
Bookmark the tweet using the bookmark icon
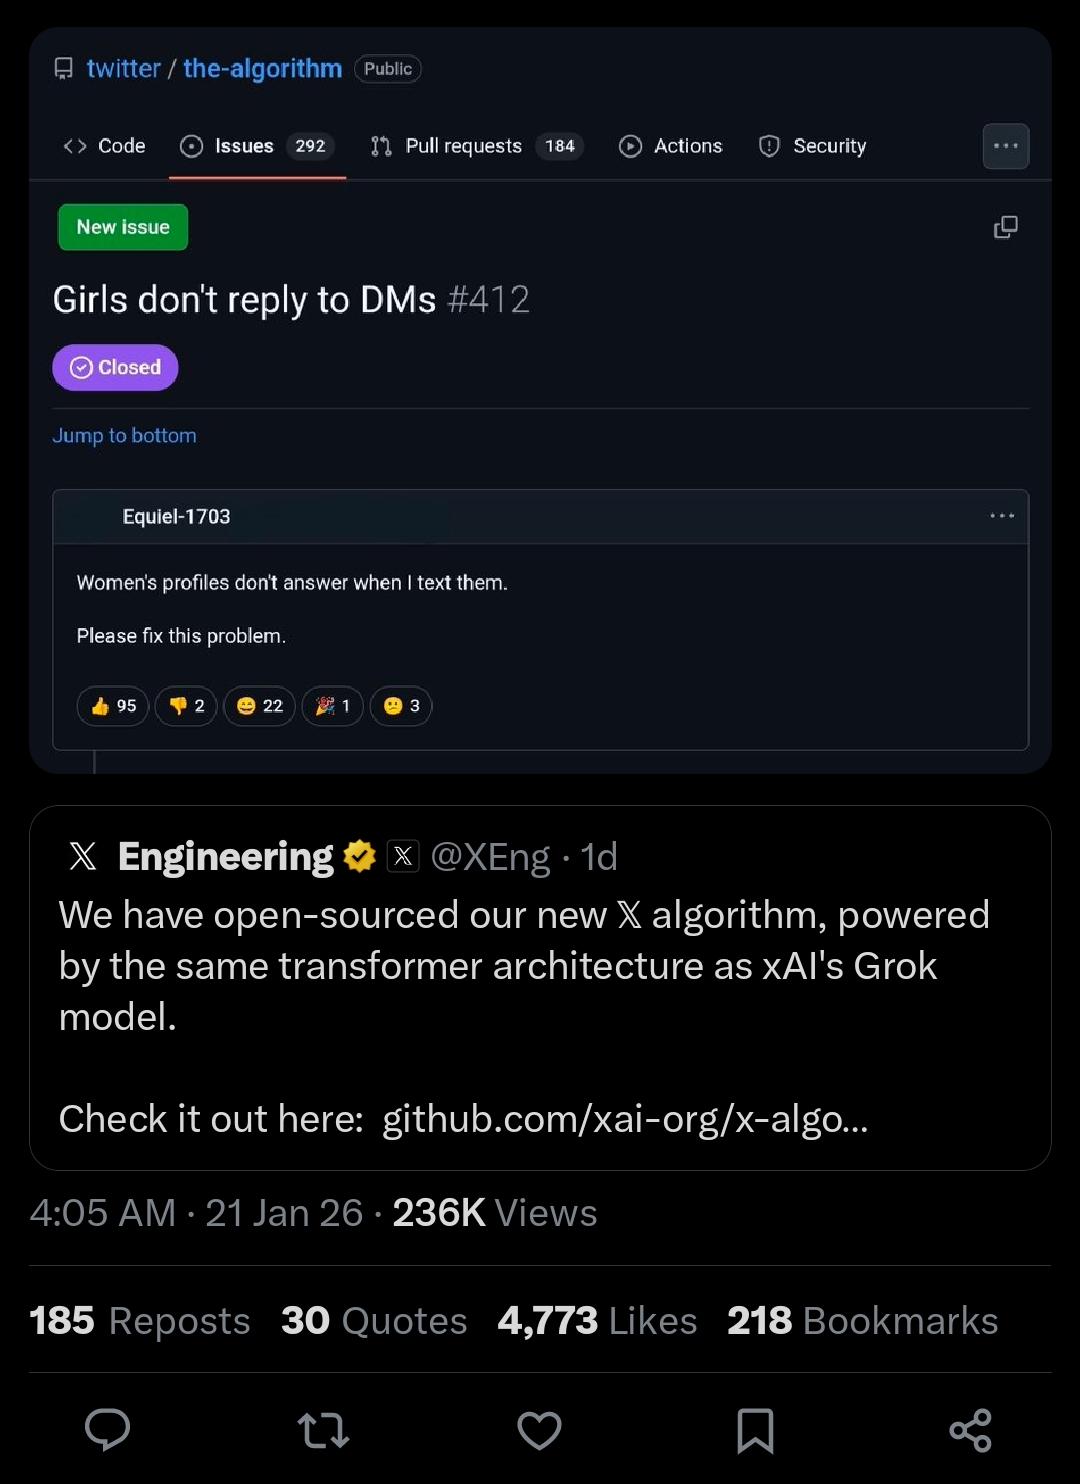(x=756, y=1429)
